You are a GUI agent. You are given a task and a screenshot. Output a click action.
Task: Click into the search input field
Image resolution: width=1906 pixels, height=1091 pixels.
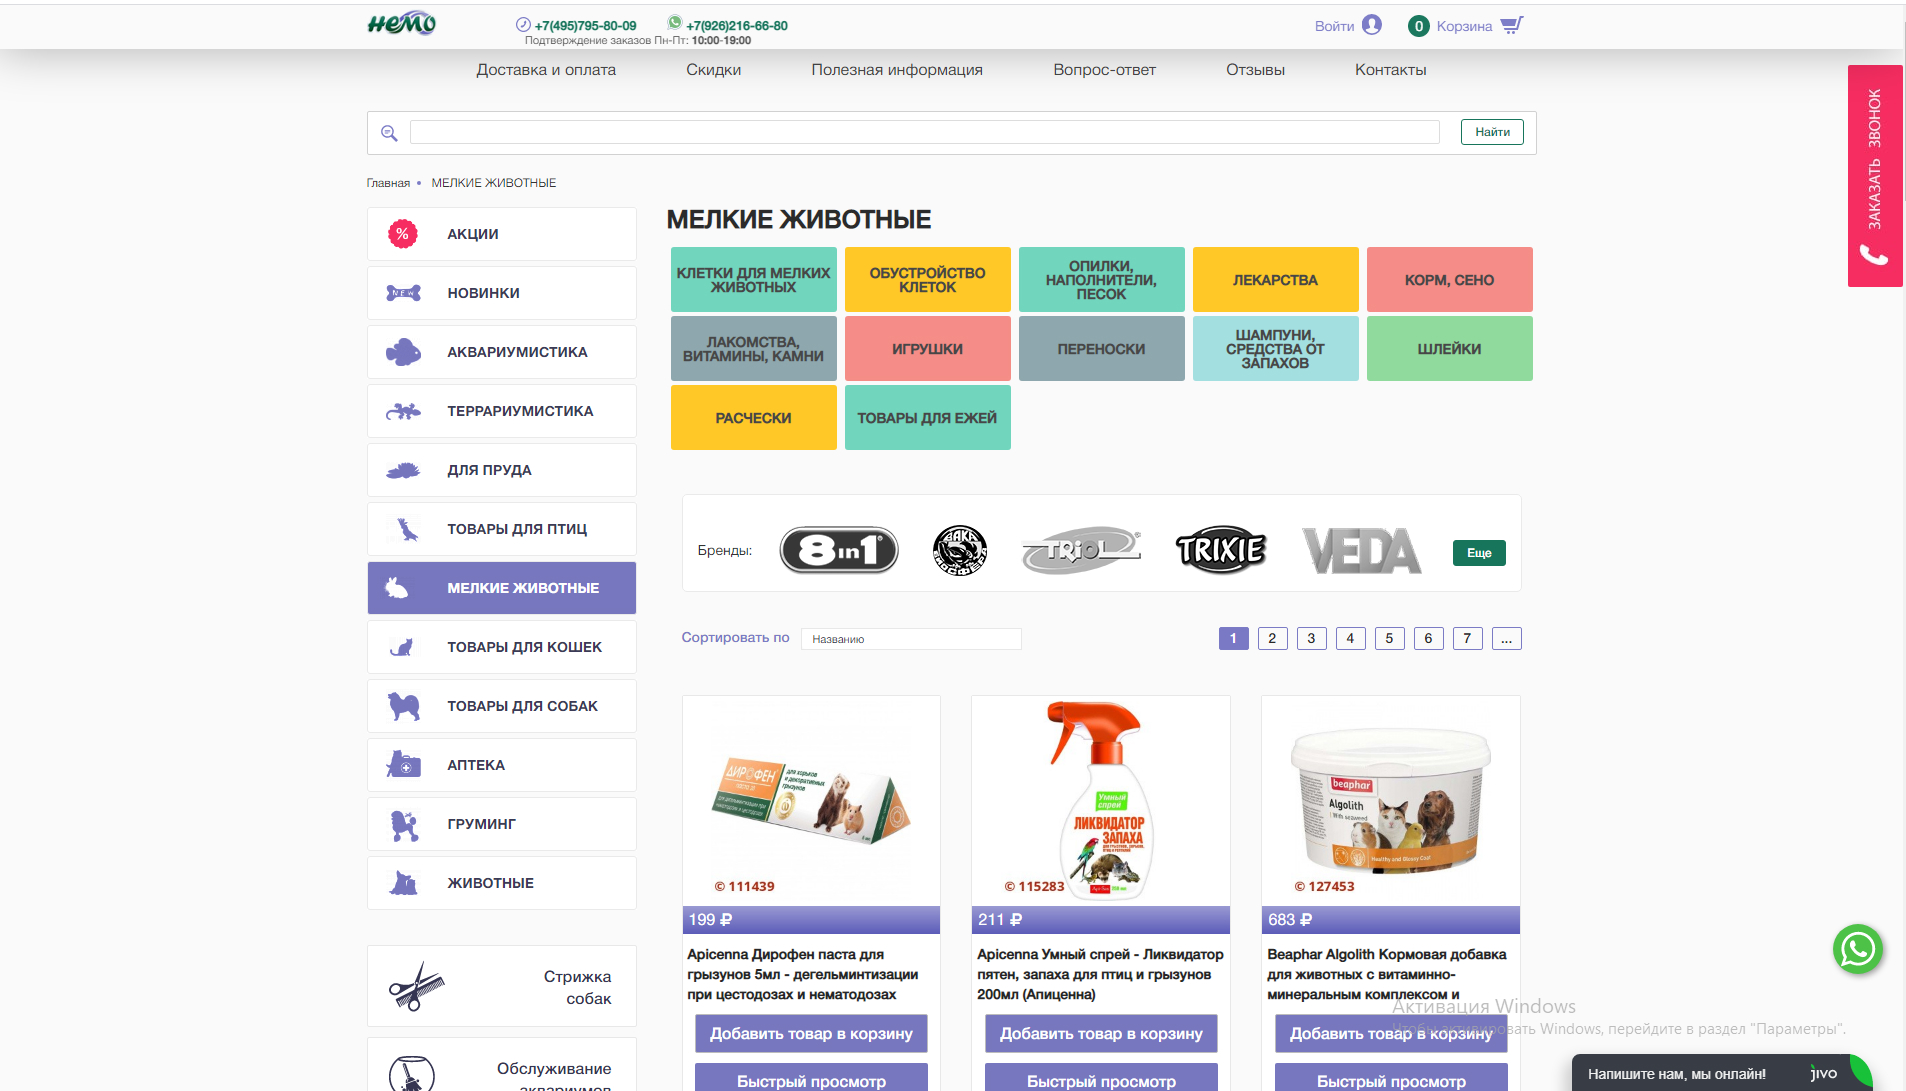[924, 132]
